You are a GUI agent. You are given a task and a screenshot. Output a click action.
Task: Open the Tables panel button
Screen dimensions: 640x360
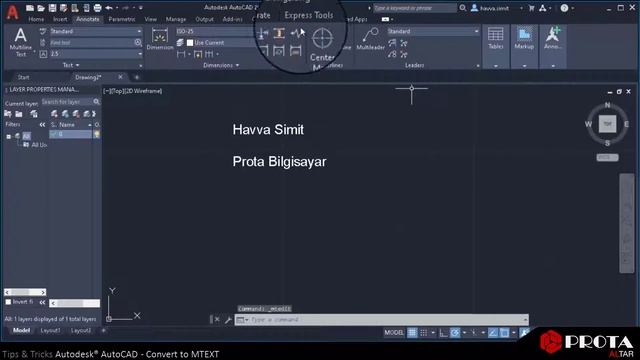(496, 39)
